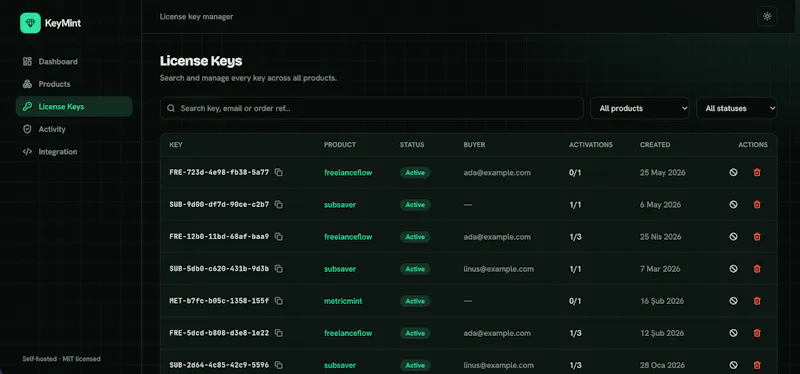800x374 pixels.
Task: Delete key SUB-2d64-4c85-42c9-5596
Action: click(757, 365)
